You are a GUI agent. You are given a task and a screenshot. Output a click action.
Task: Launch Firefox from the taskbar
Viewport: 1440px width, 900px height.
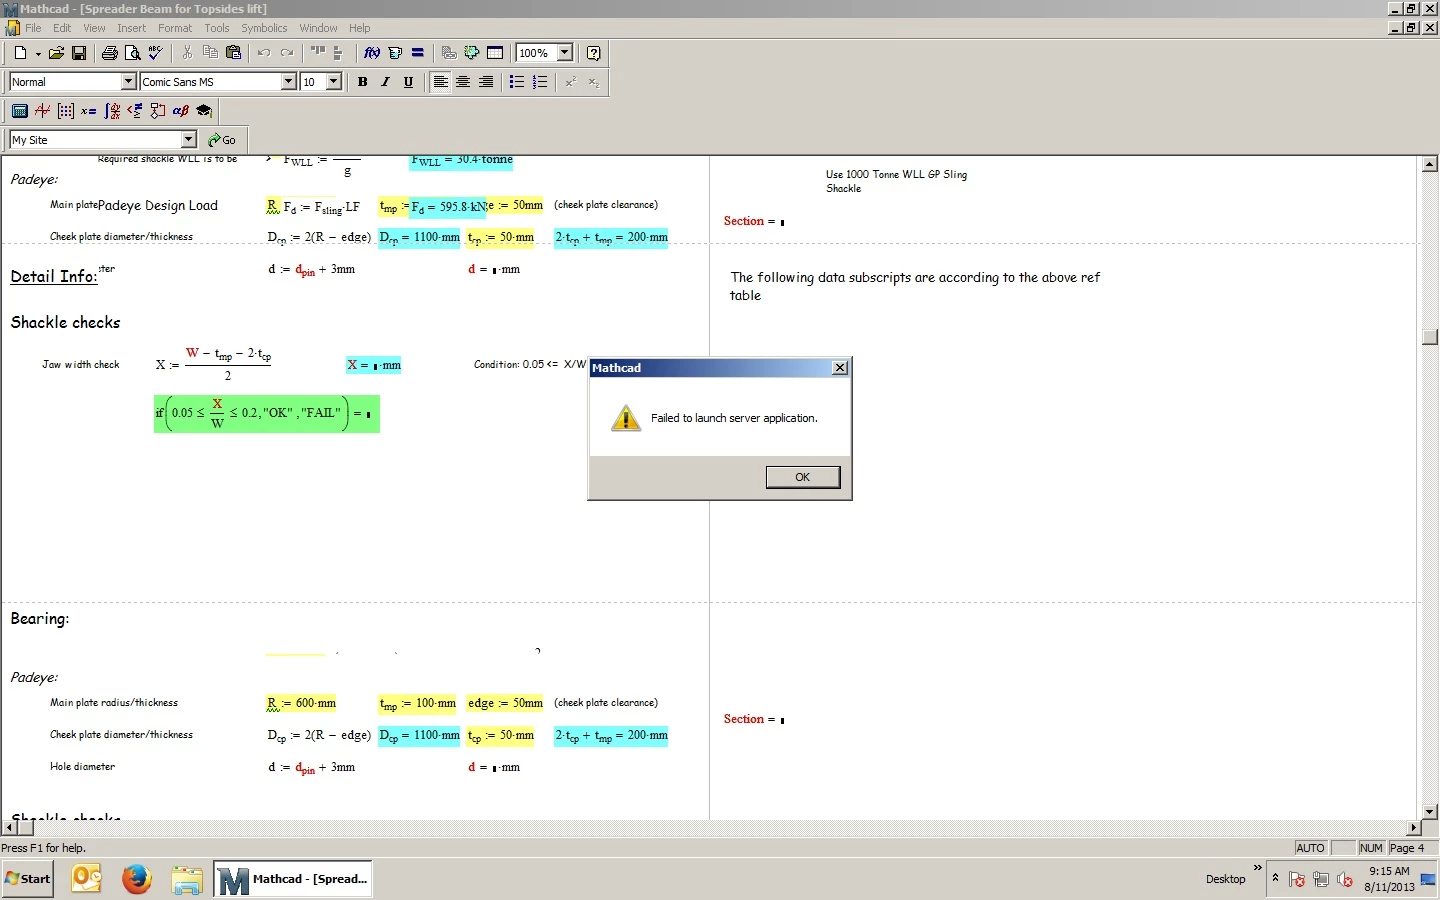tap(137, 879)
